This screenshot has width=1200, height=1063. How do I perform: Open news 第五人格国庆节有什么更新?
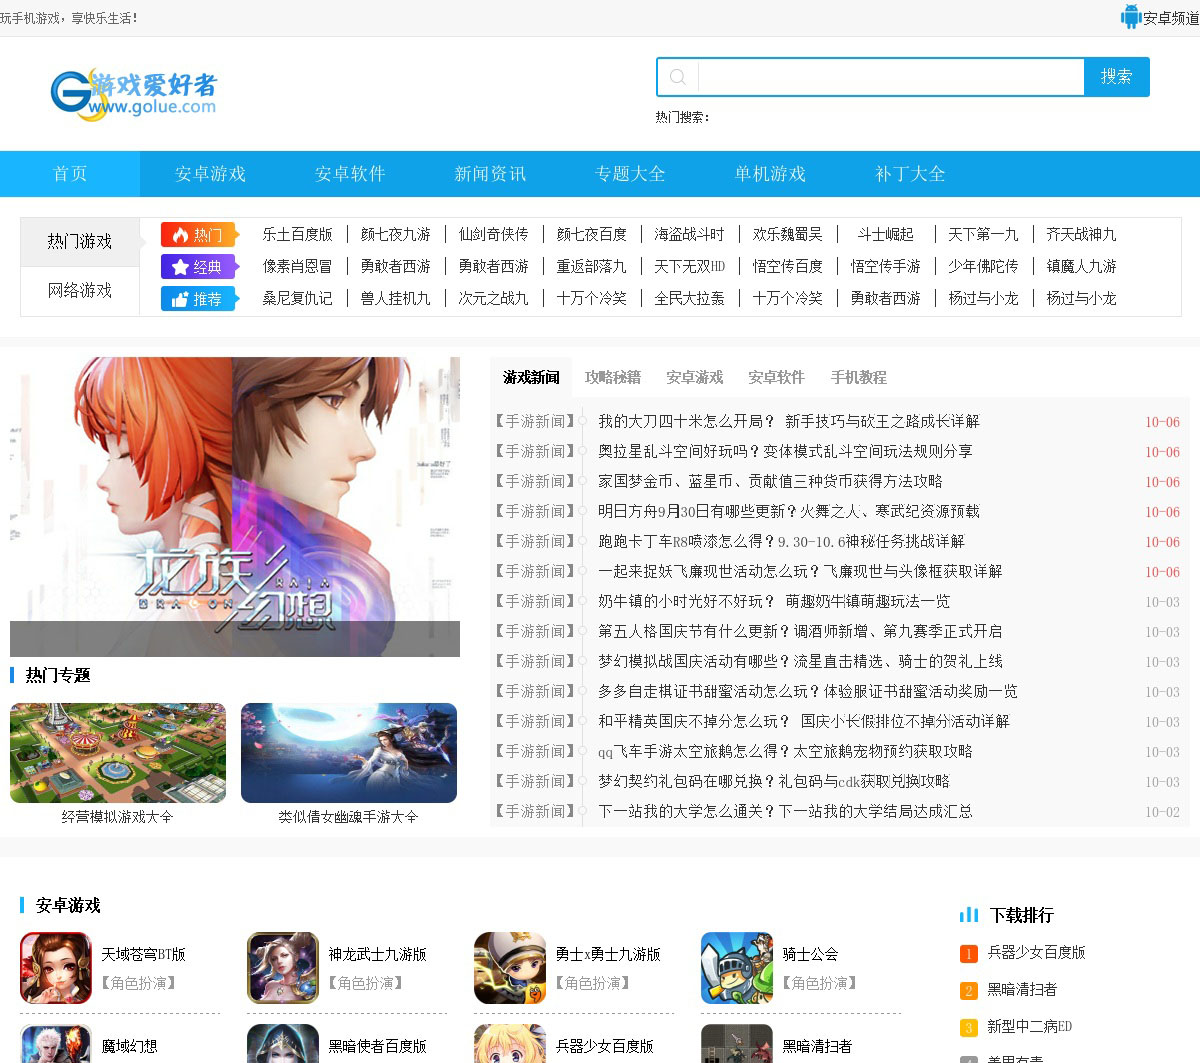[800, 631]
